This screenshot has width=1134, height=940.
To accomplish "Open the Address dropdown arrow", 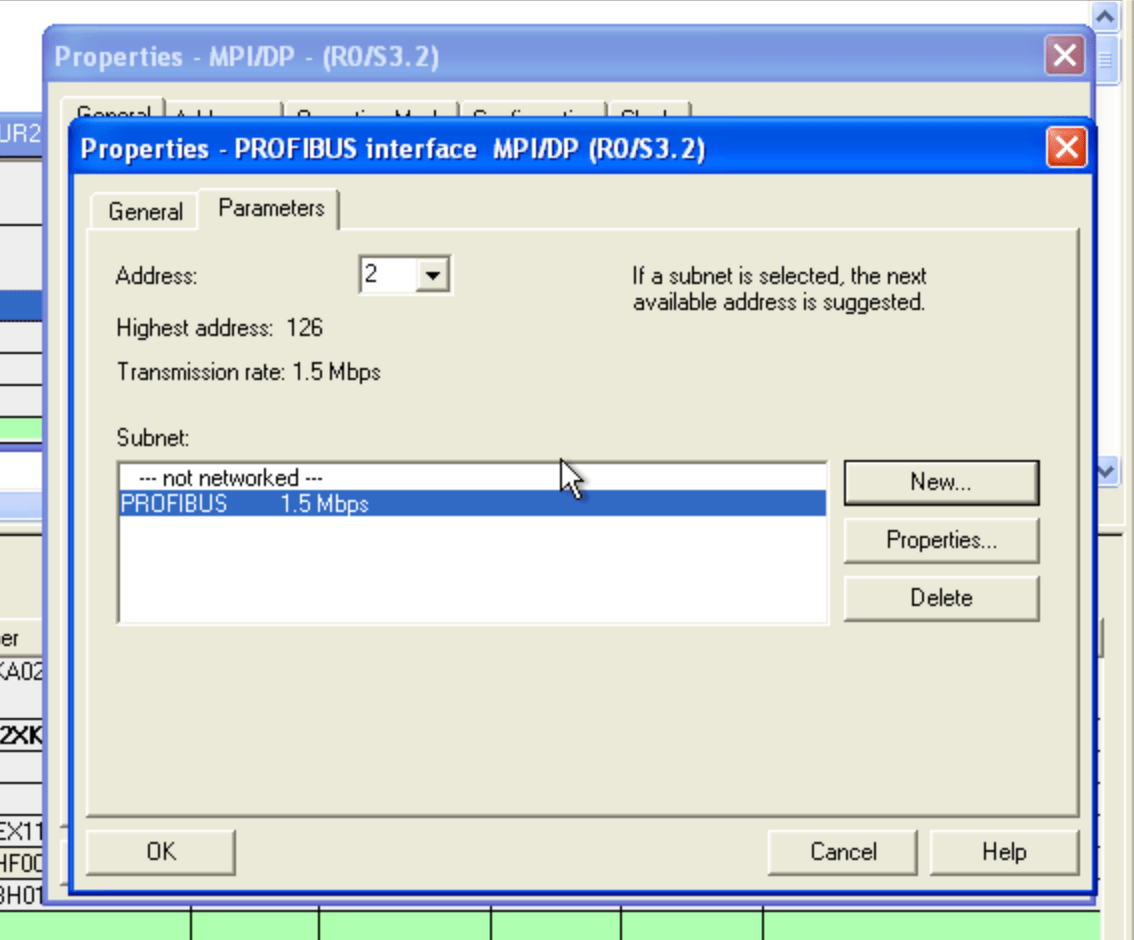I will click(x=432, y=275).
